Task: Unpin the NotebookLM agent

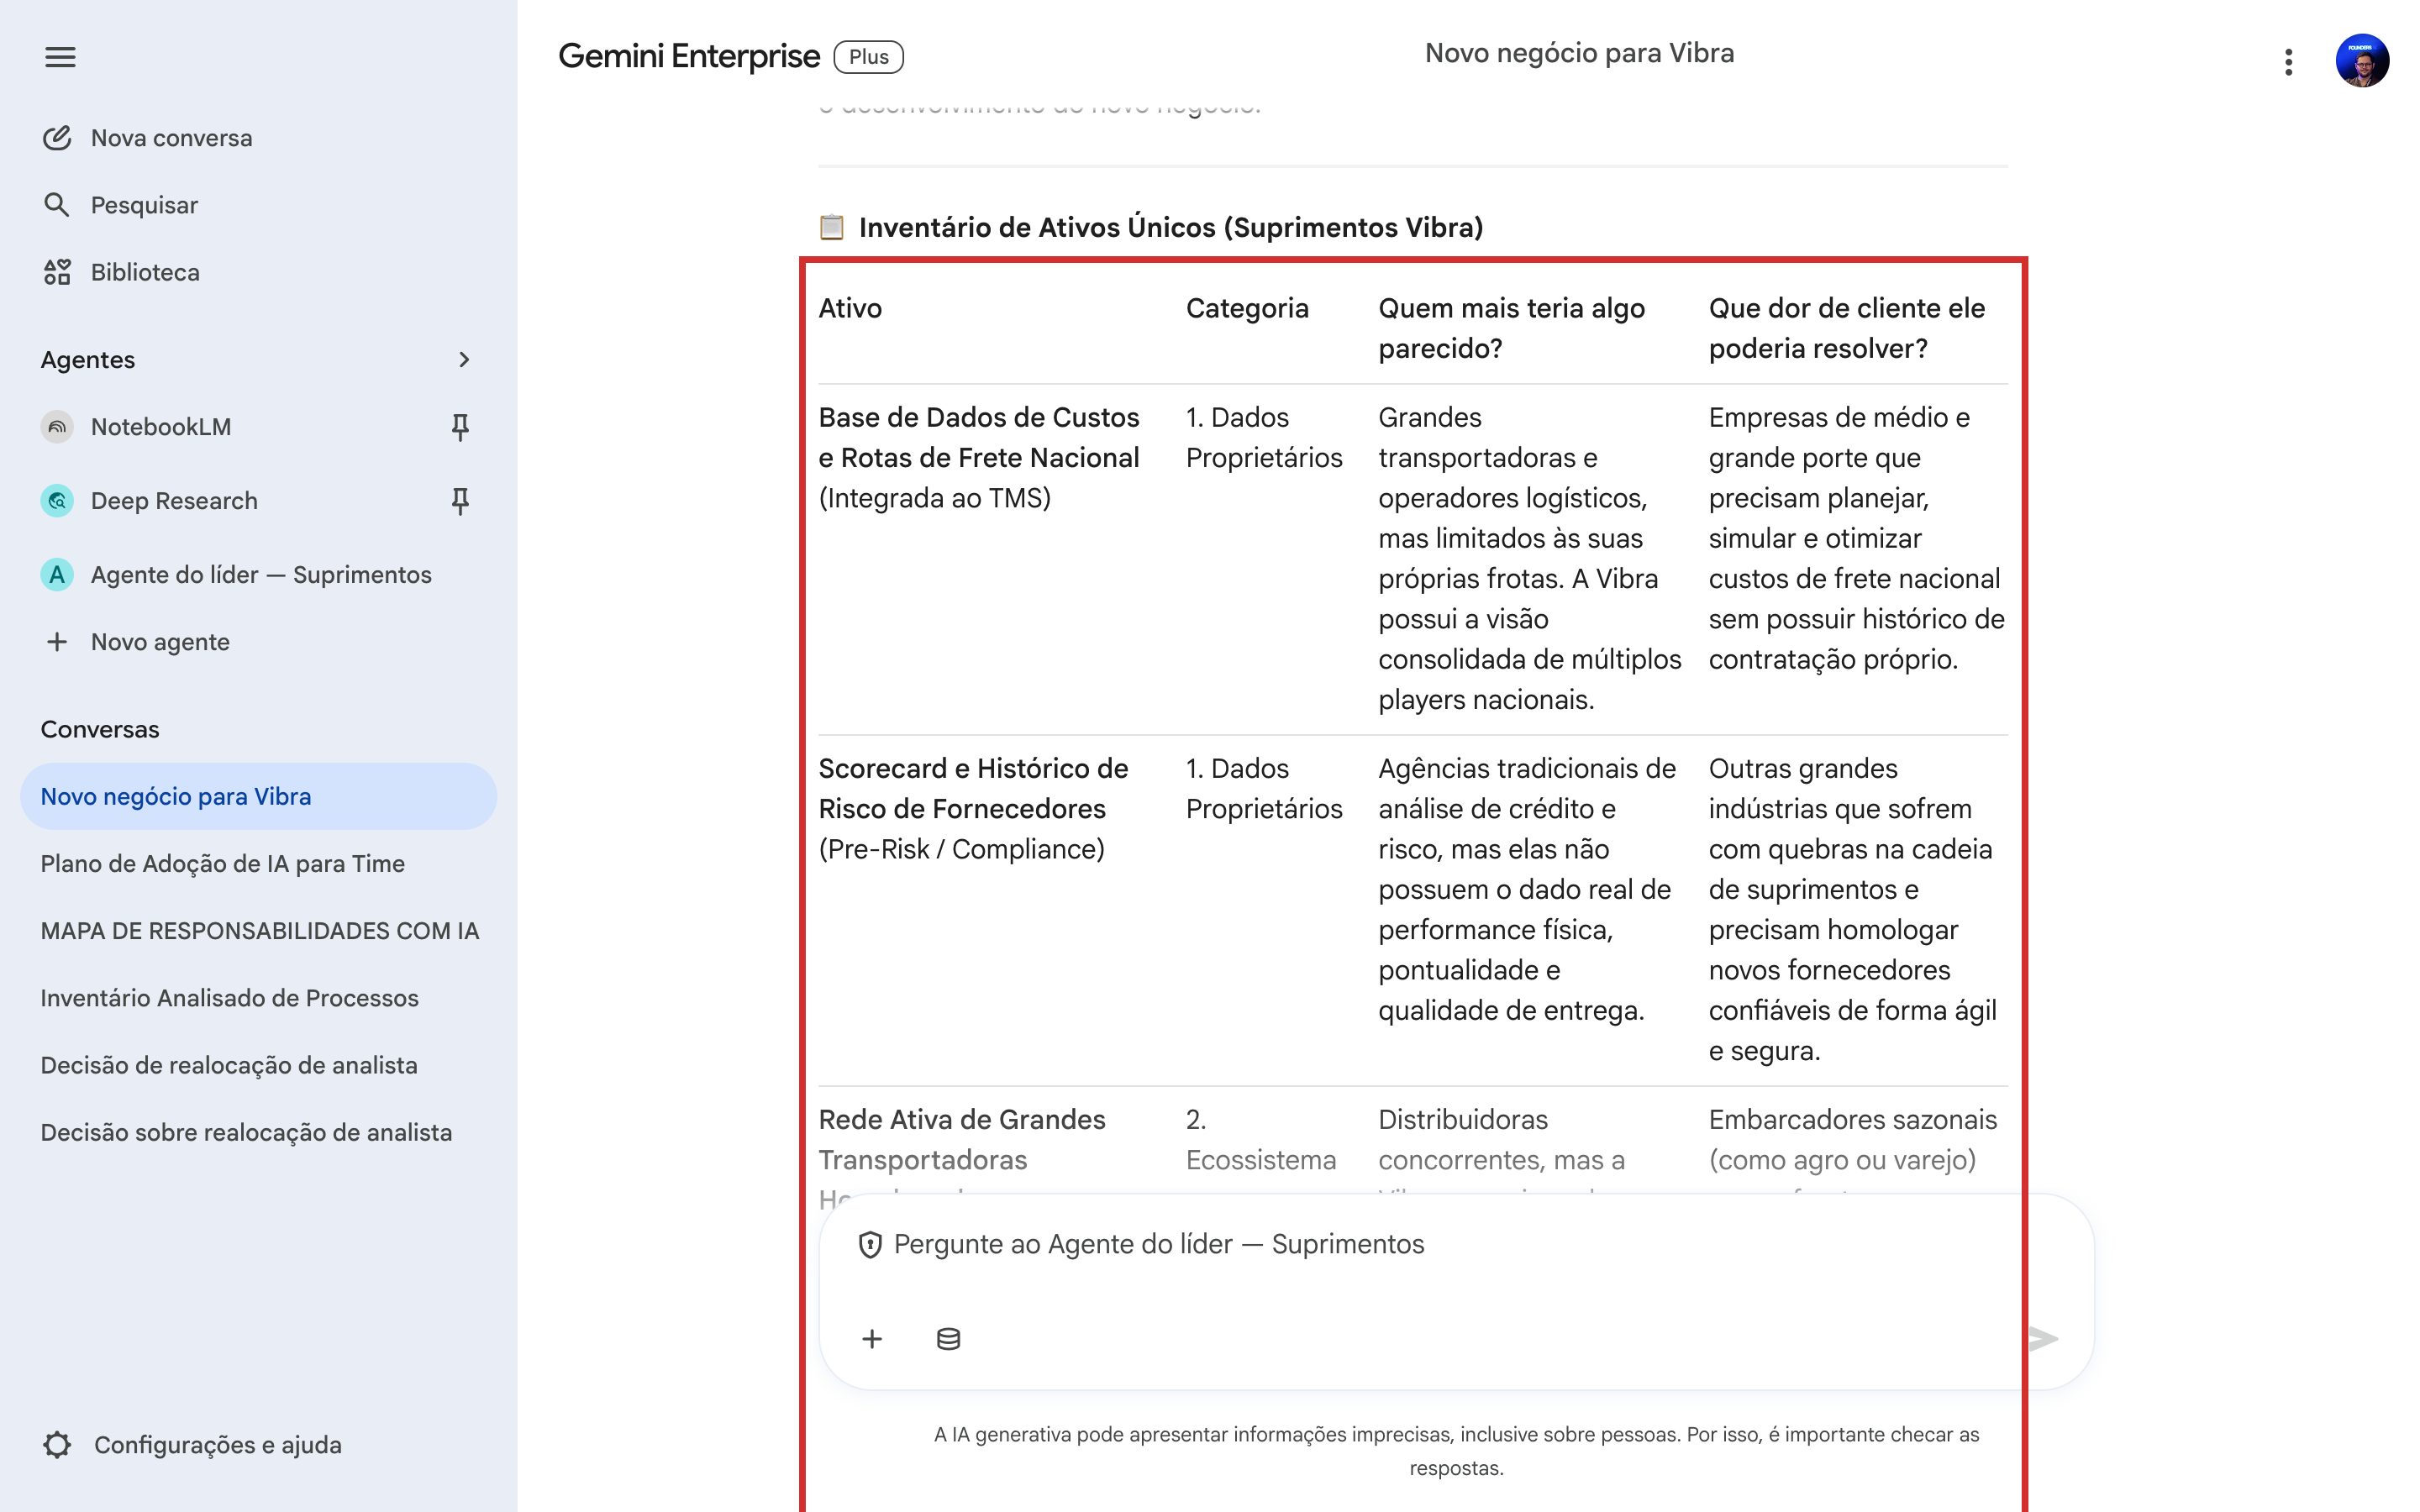Action: 460,427
